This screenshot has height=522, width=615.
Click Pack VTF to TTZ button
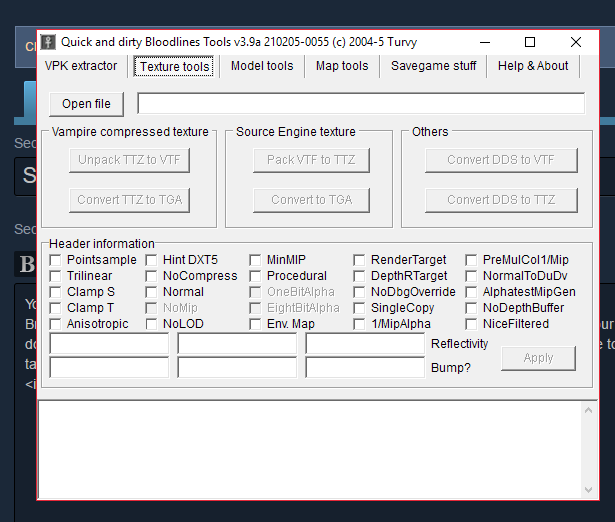311,160
